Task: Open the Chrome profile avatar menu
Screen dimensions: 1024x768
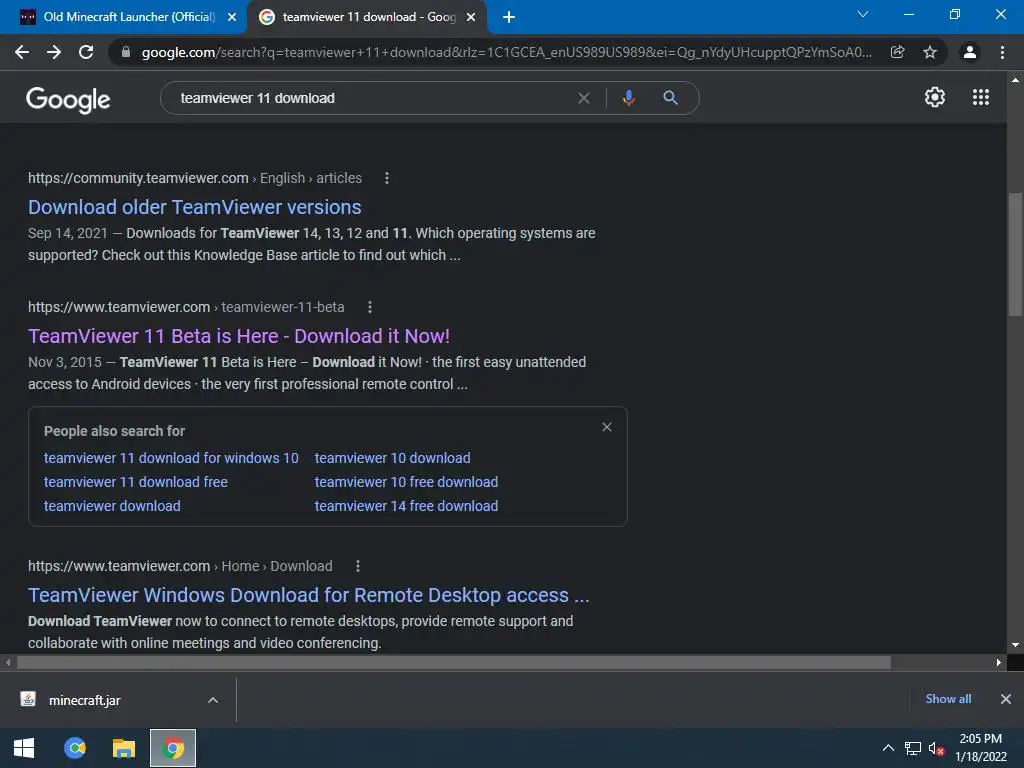Action: pos(970,52)
